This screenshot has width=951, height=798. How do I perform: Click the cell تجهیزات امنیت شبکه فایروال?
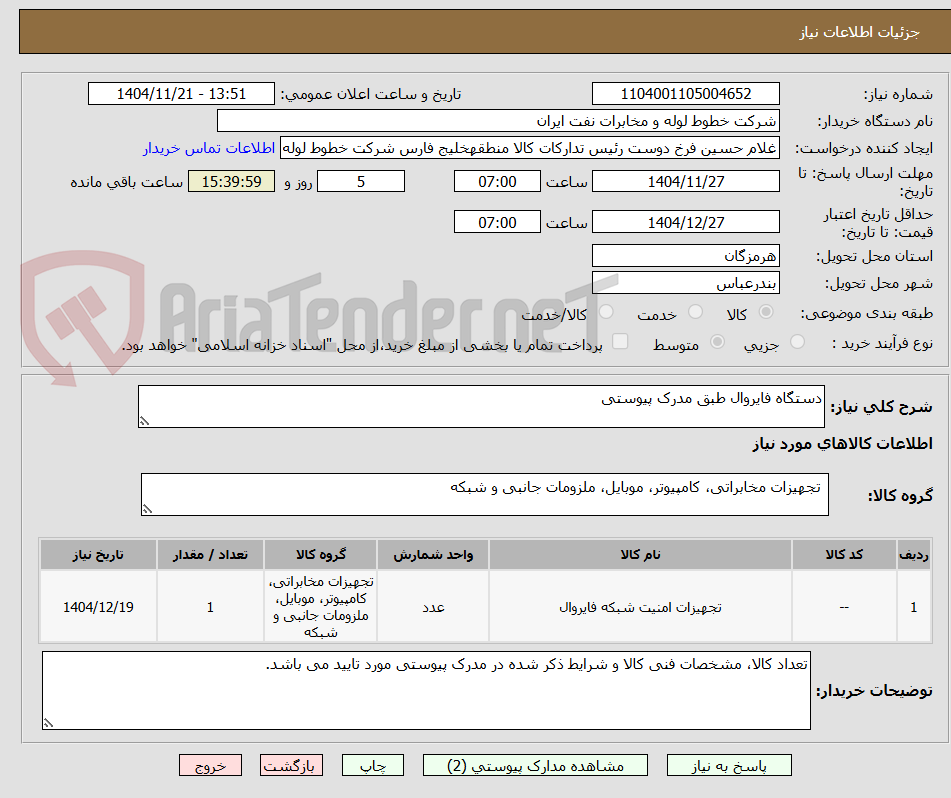tap(640, 606)
